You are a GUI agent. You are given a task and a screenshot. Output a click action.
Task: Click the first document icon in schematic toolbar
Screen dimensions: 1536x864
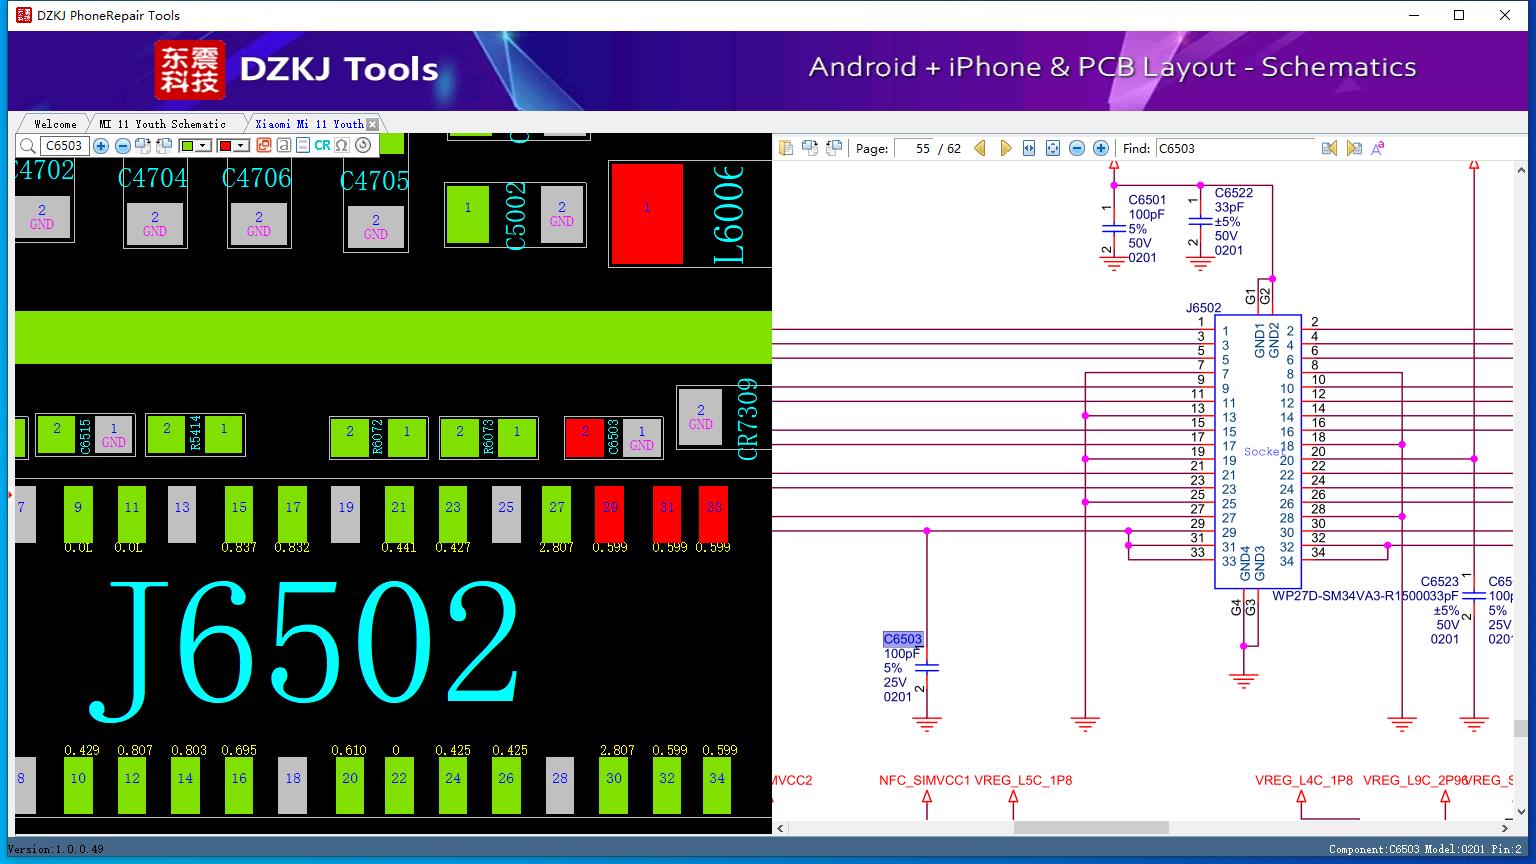point(786,148)
